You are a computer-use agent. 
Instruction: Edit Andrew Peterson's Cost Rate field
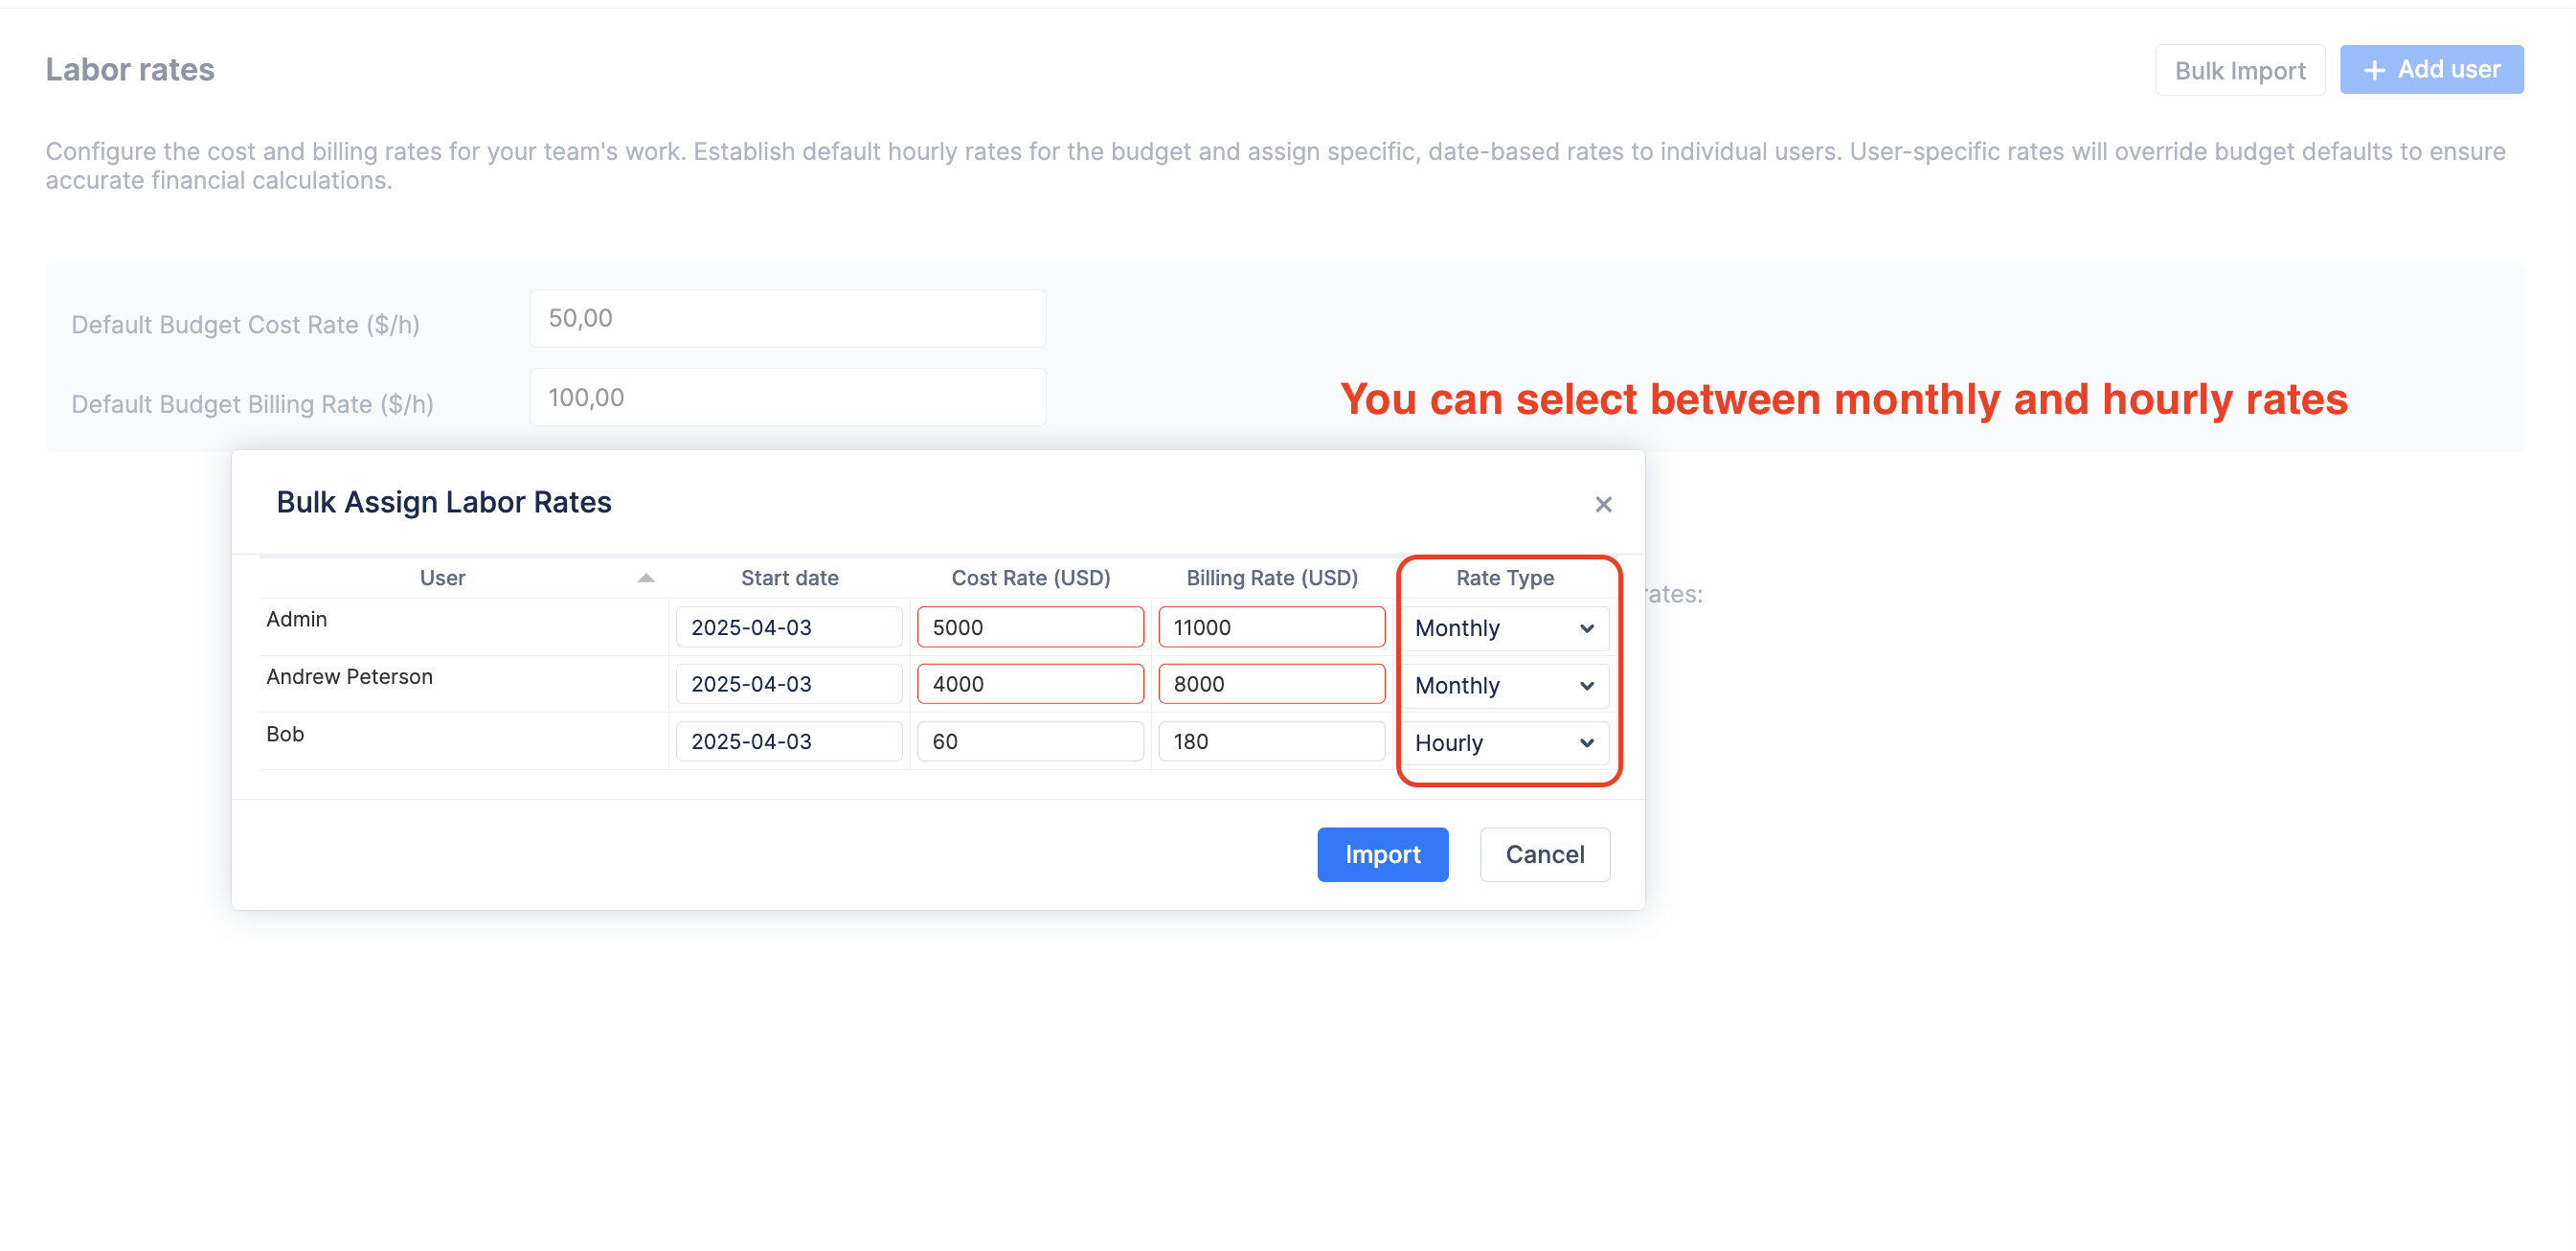click(1029, 684)
